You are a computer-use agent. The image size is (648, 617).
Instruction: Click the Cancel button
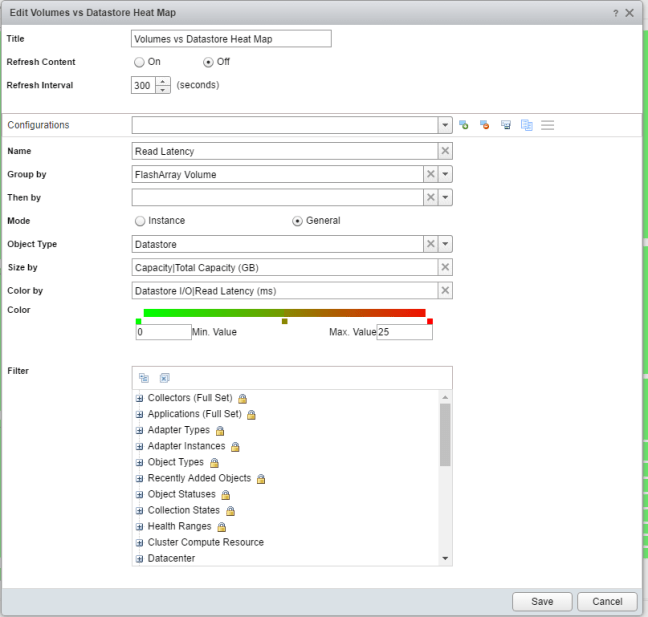(x=607, y=601)
